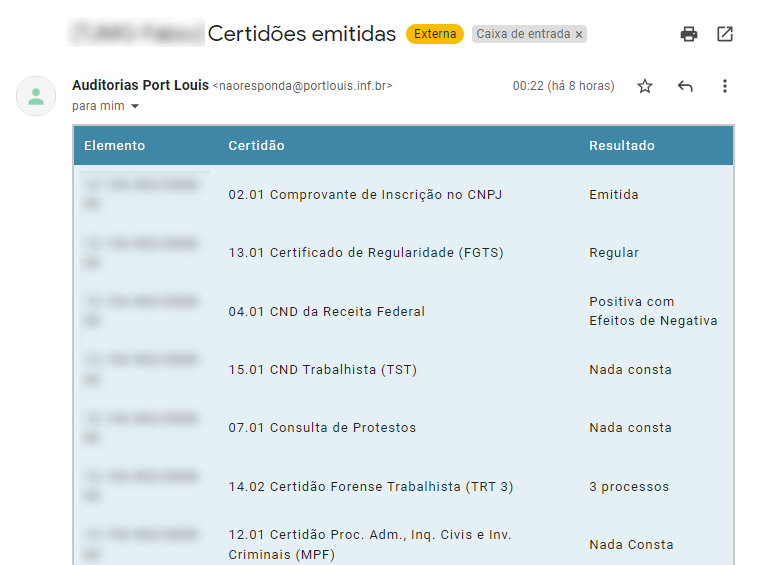Open the three-dot more options menu
757x565 pixels.
[x=725, y=86]
